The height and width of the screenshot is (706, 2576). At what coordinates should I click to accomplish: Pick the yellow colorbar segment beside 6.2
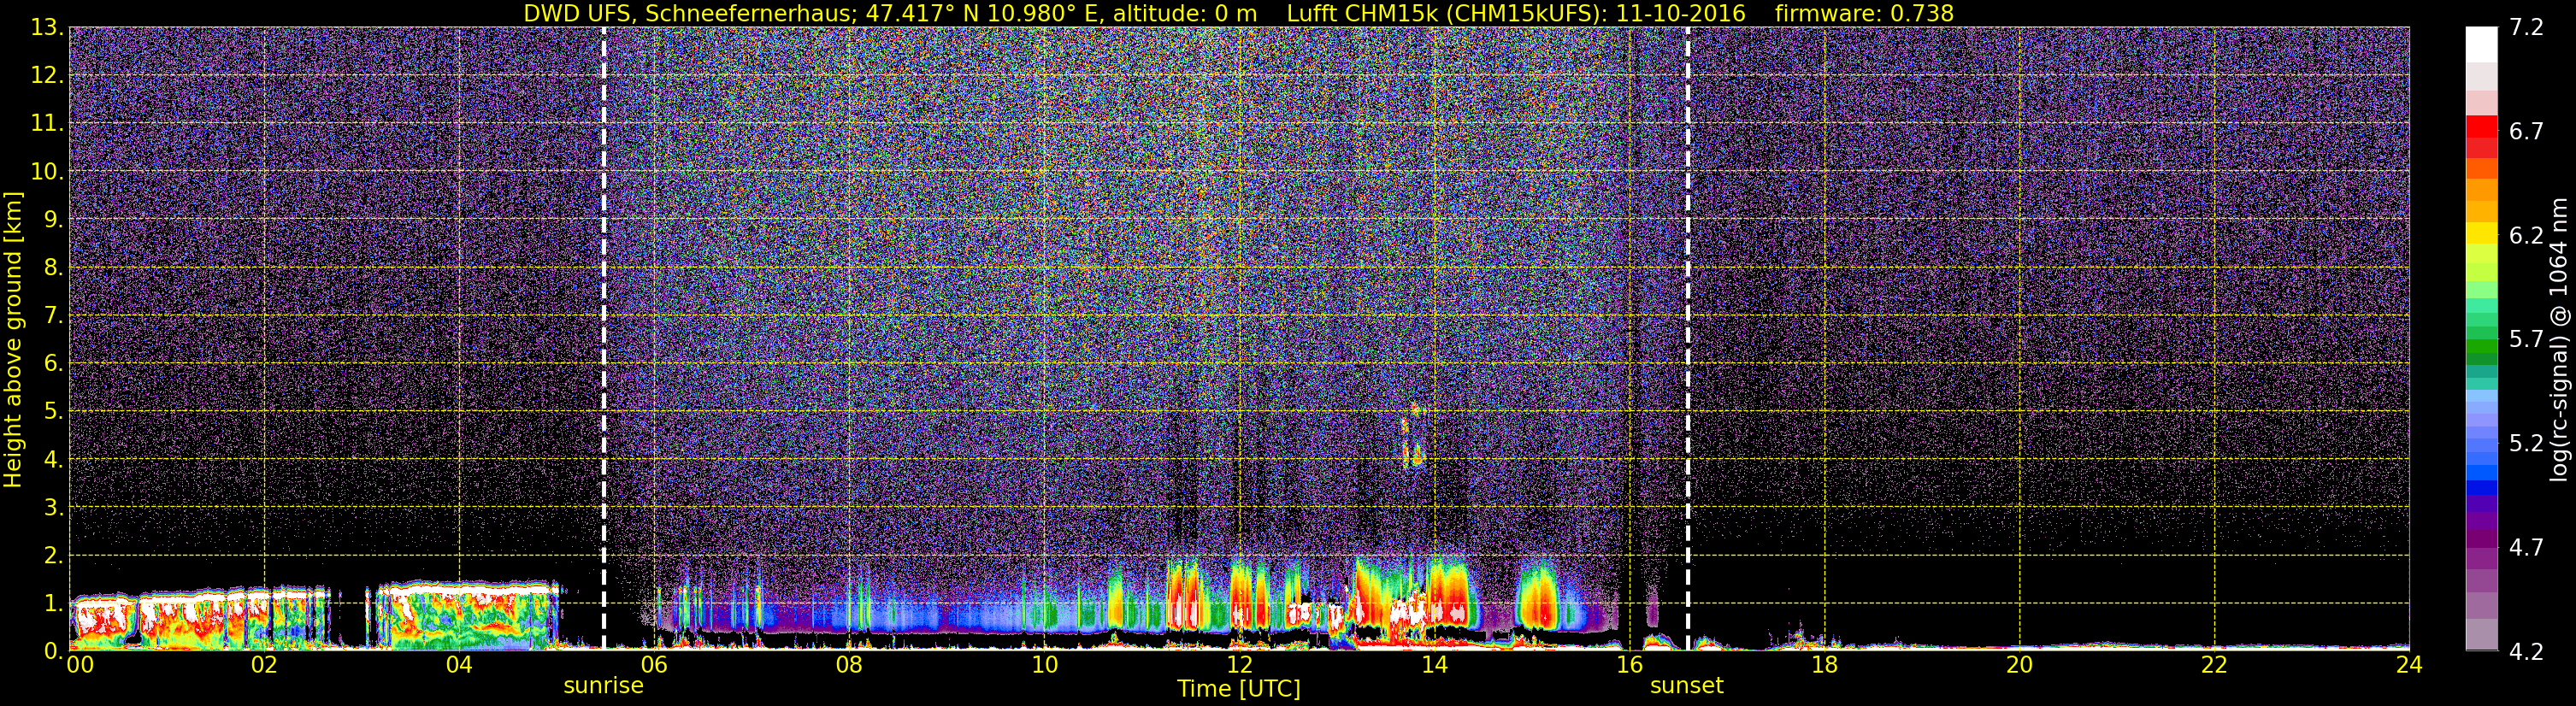pyautogui.click(x=2481, y=234)
